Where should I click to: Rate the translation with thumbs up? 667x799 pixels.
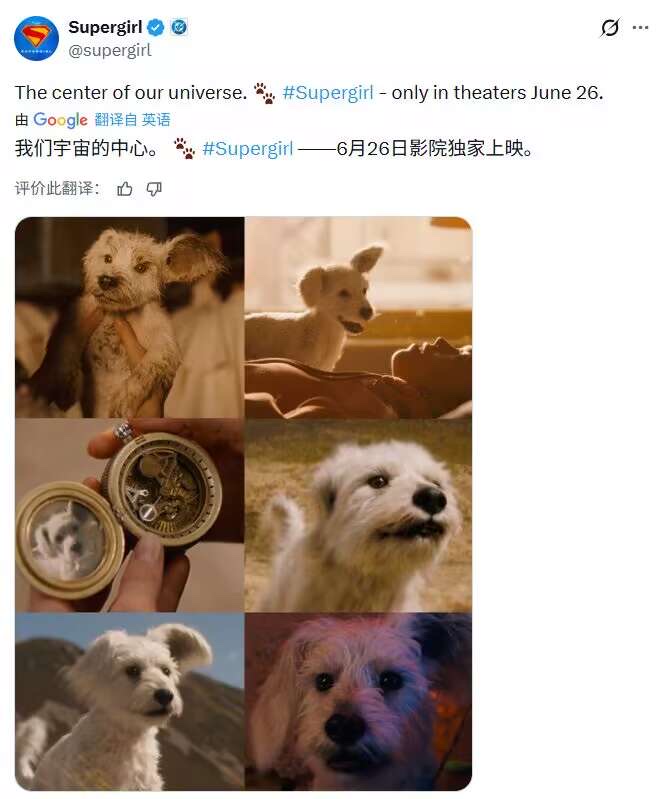(x=125, y=189)
